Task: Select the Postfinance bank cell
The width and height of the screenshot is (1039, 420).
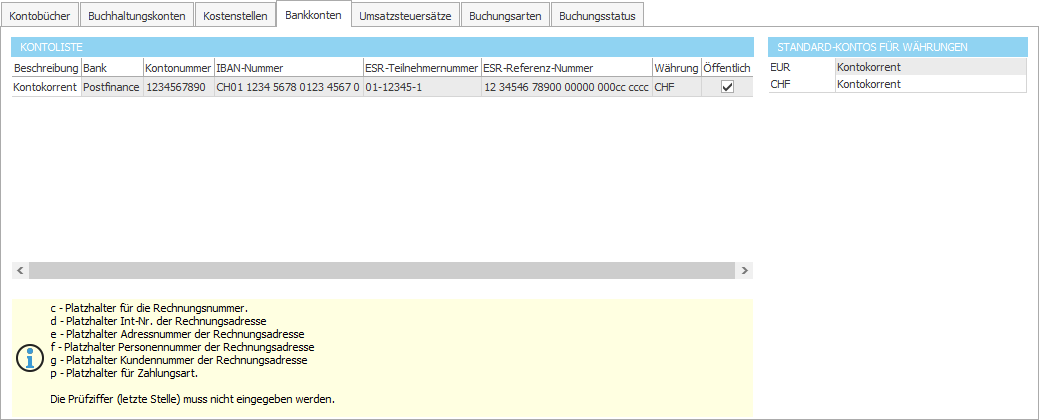Action: (111, 87)
